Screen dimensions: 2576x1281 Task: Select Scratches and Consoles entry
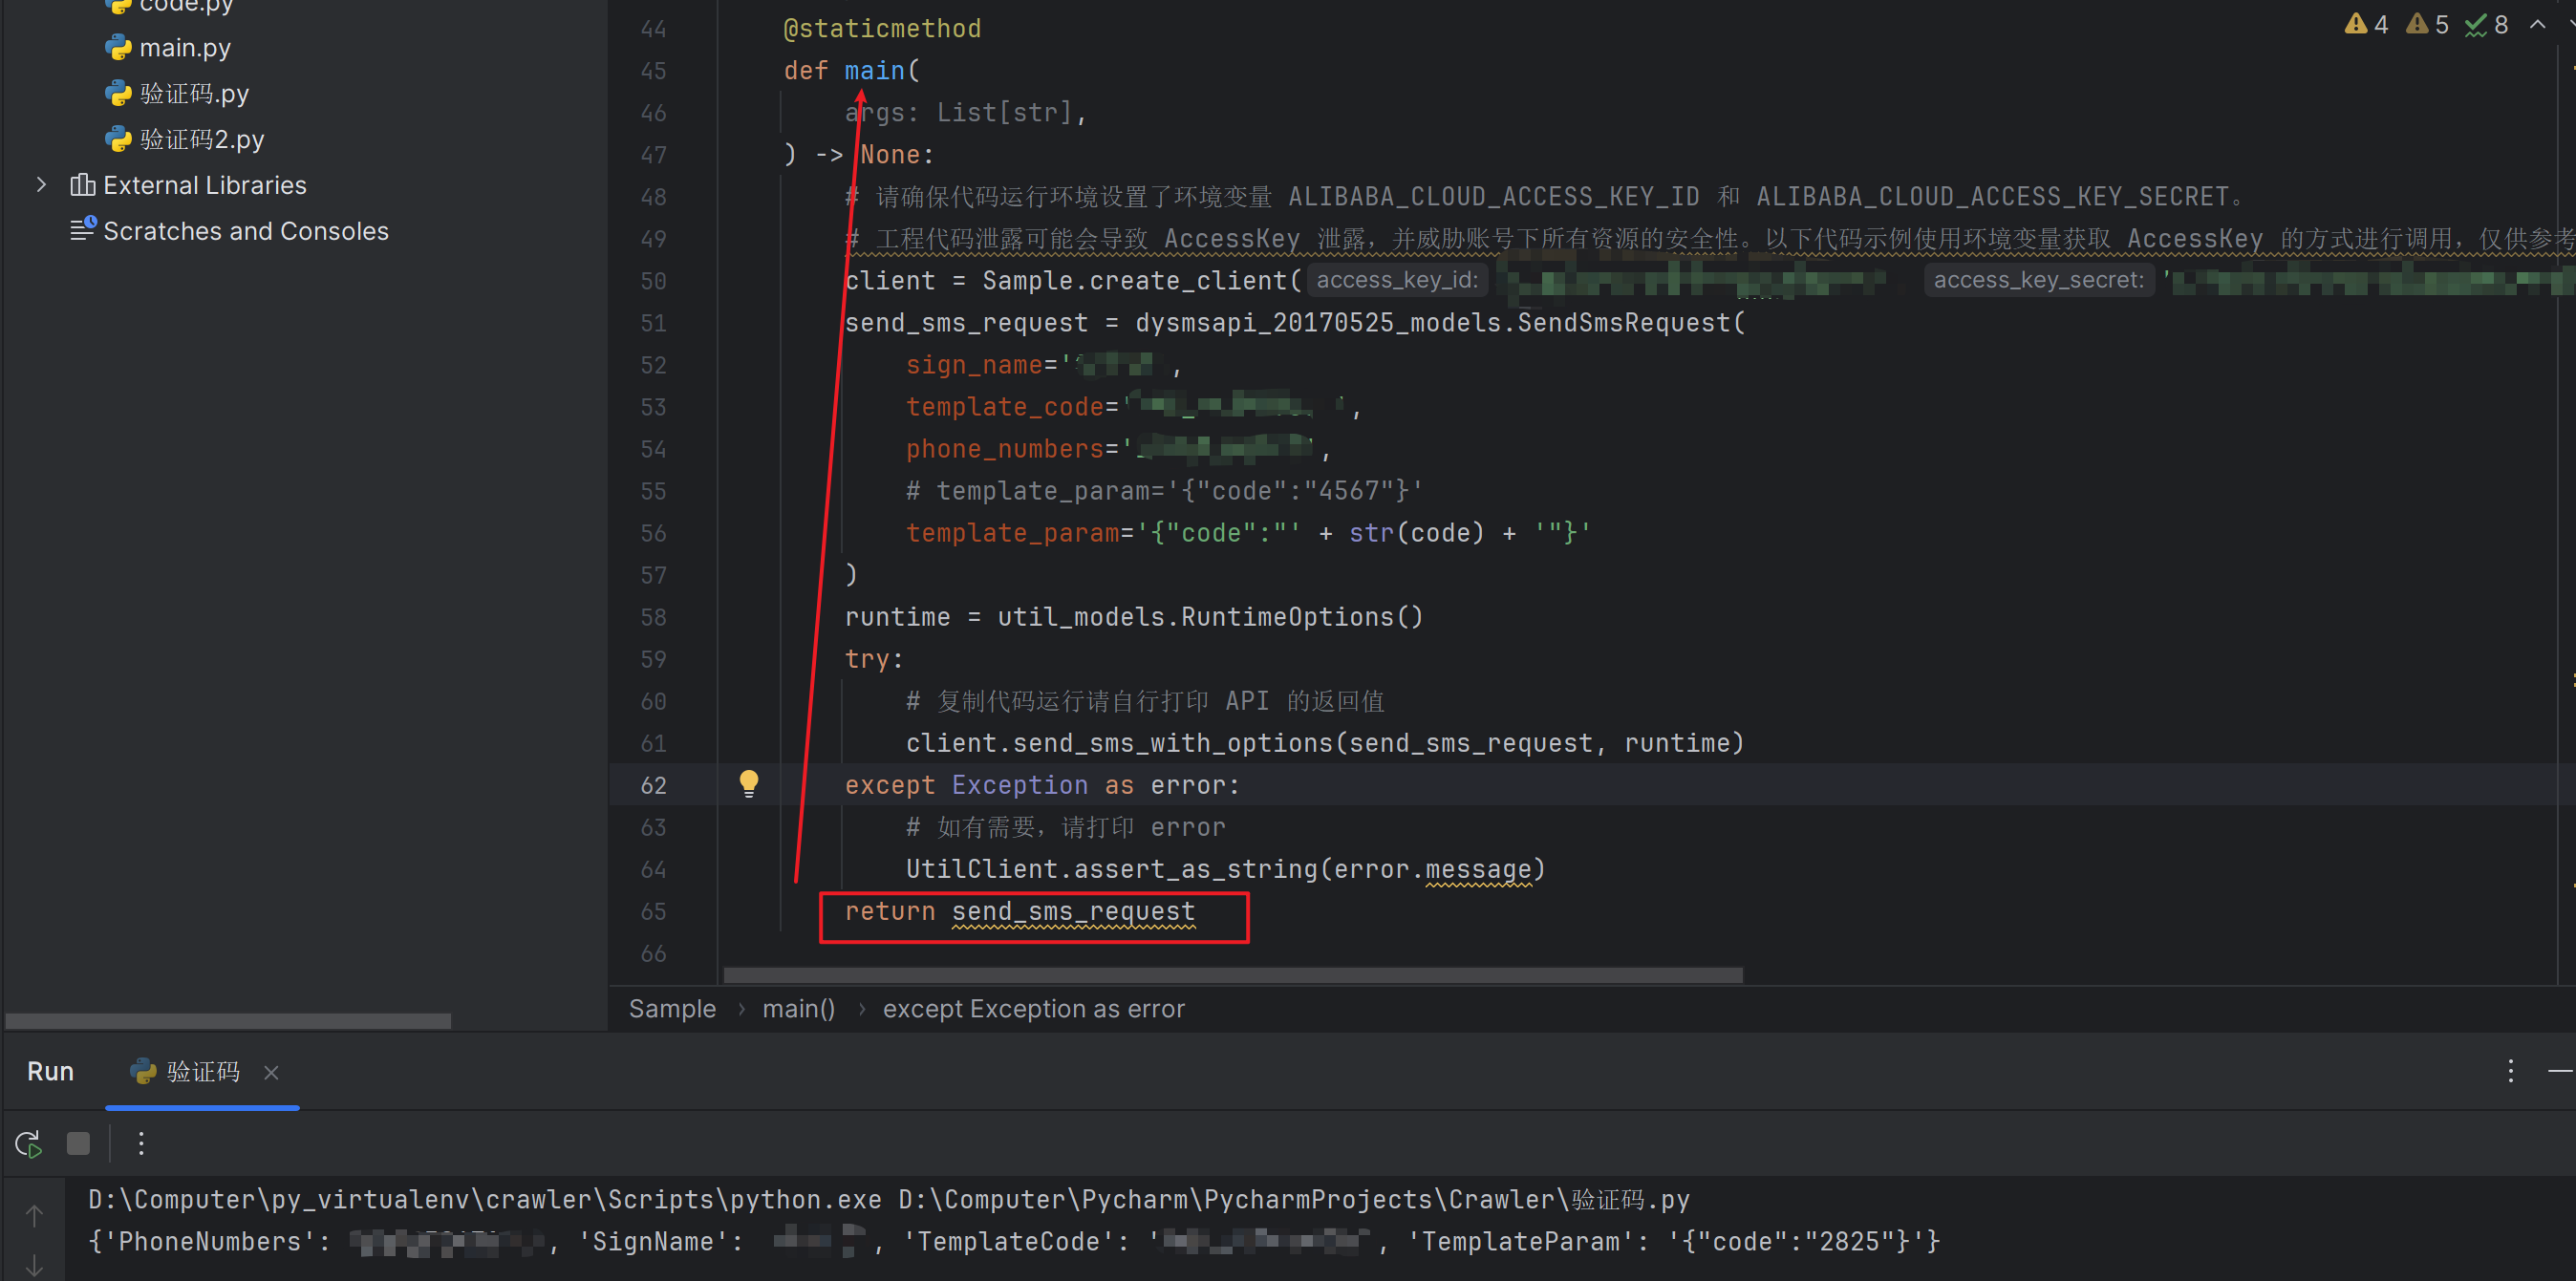click(246, 231)
